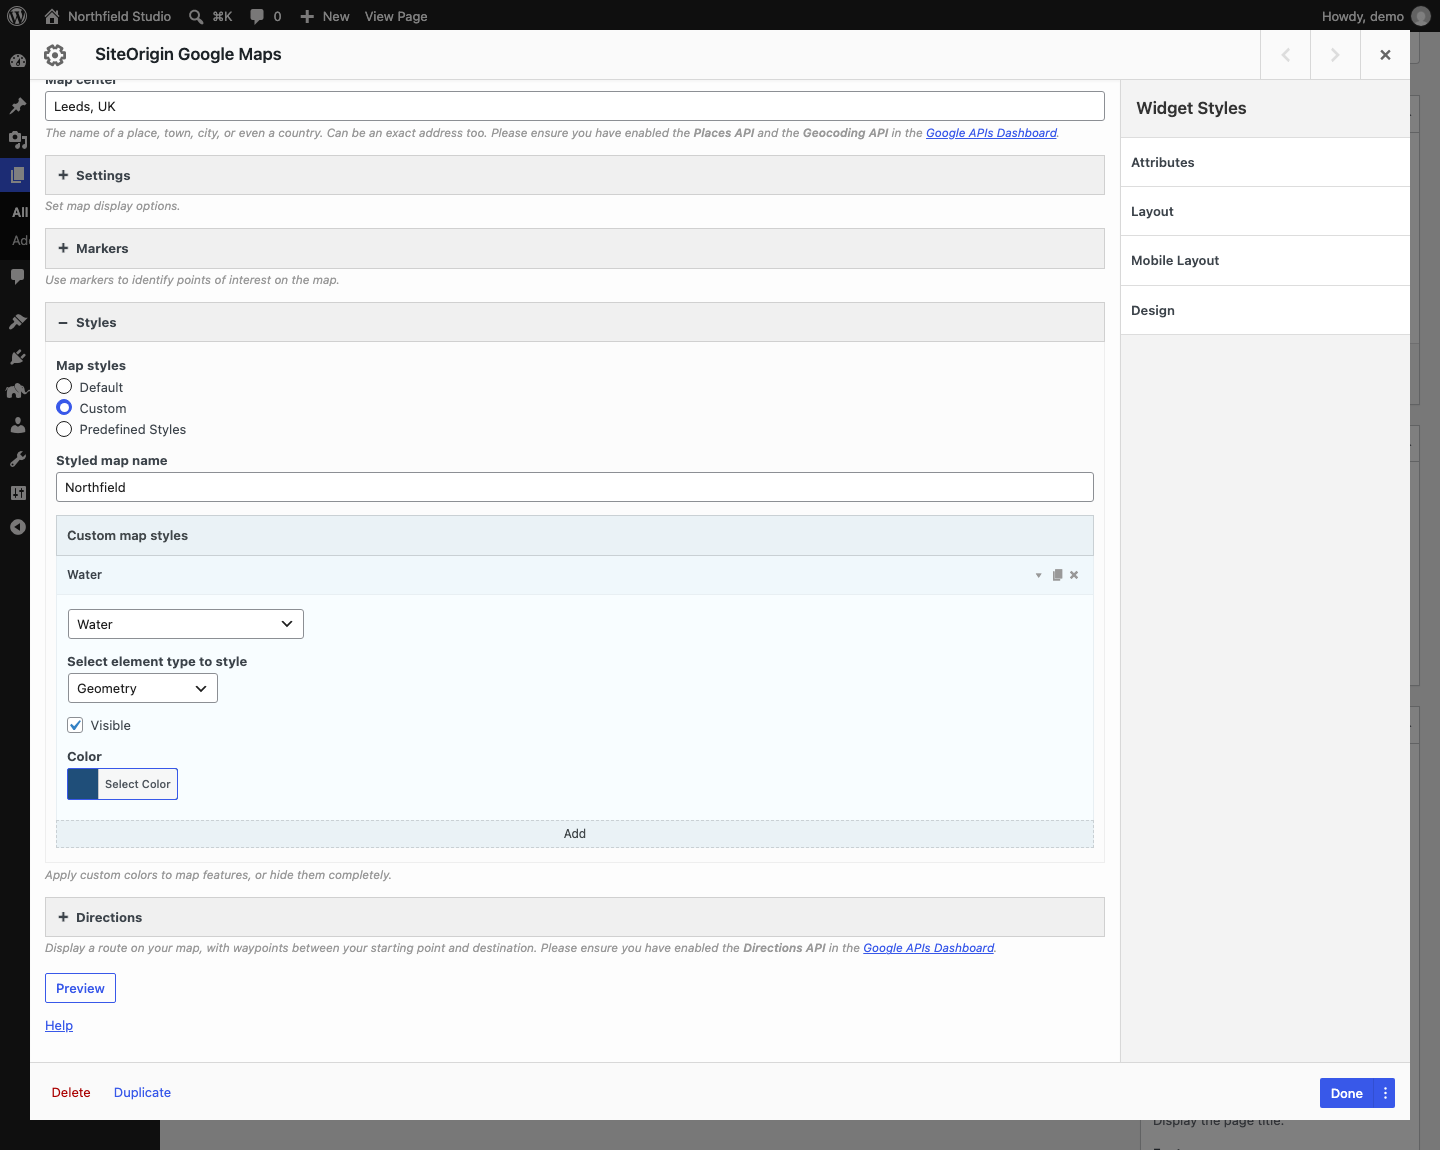Select the Custom map style

(64, 407)
